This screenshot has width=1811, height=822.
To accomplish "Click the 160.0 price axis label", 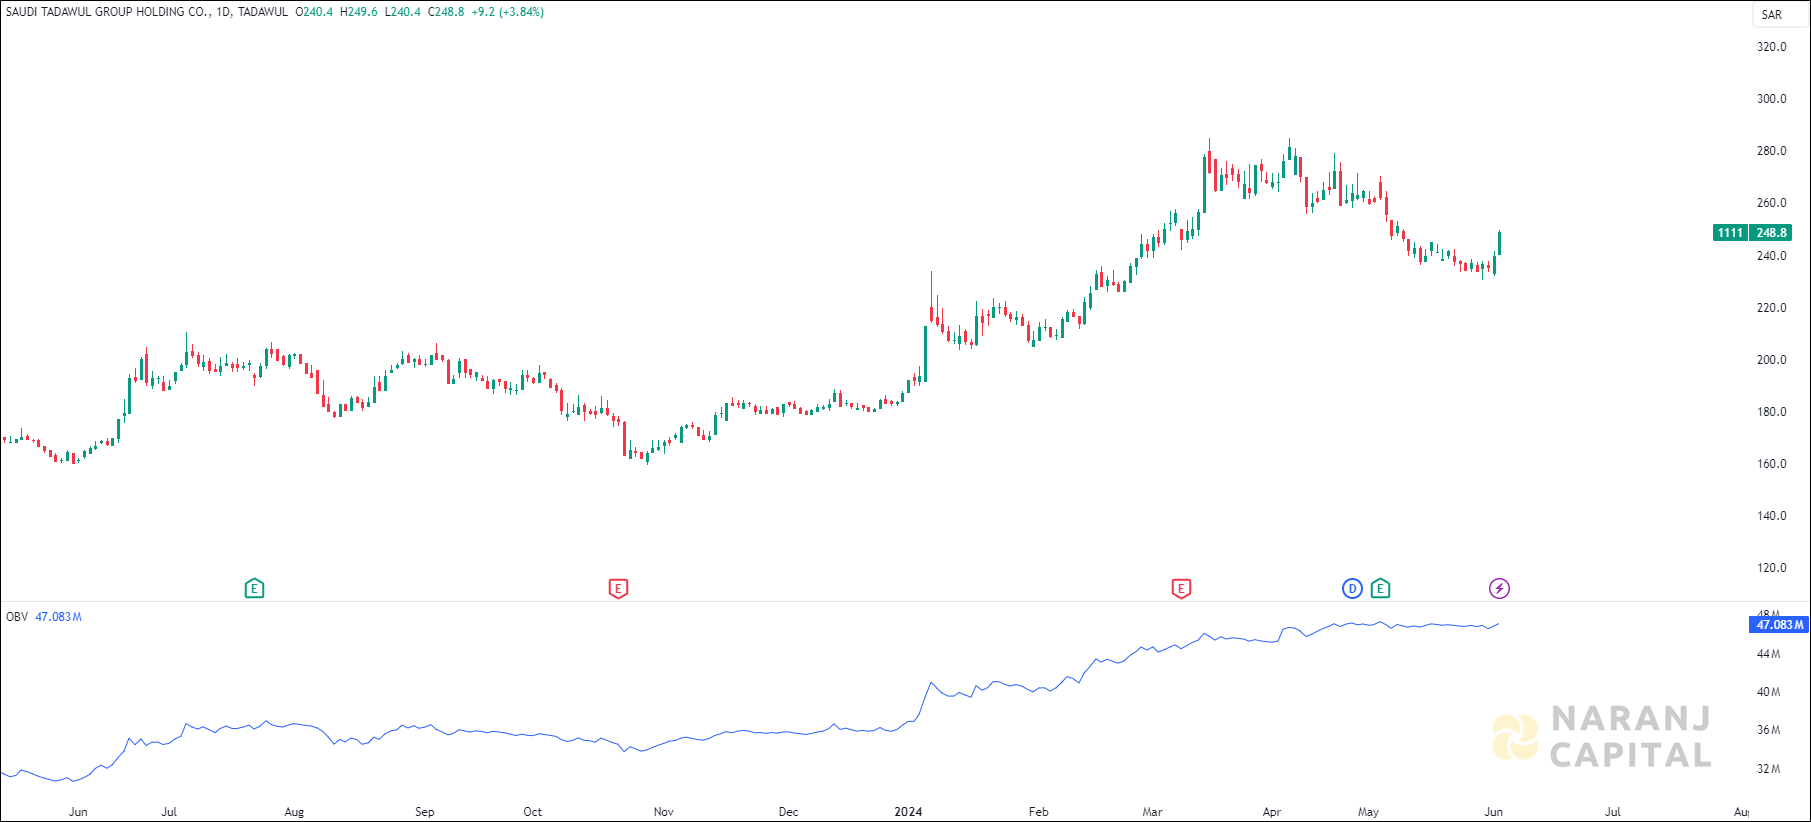I will click(1771, 464).
